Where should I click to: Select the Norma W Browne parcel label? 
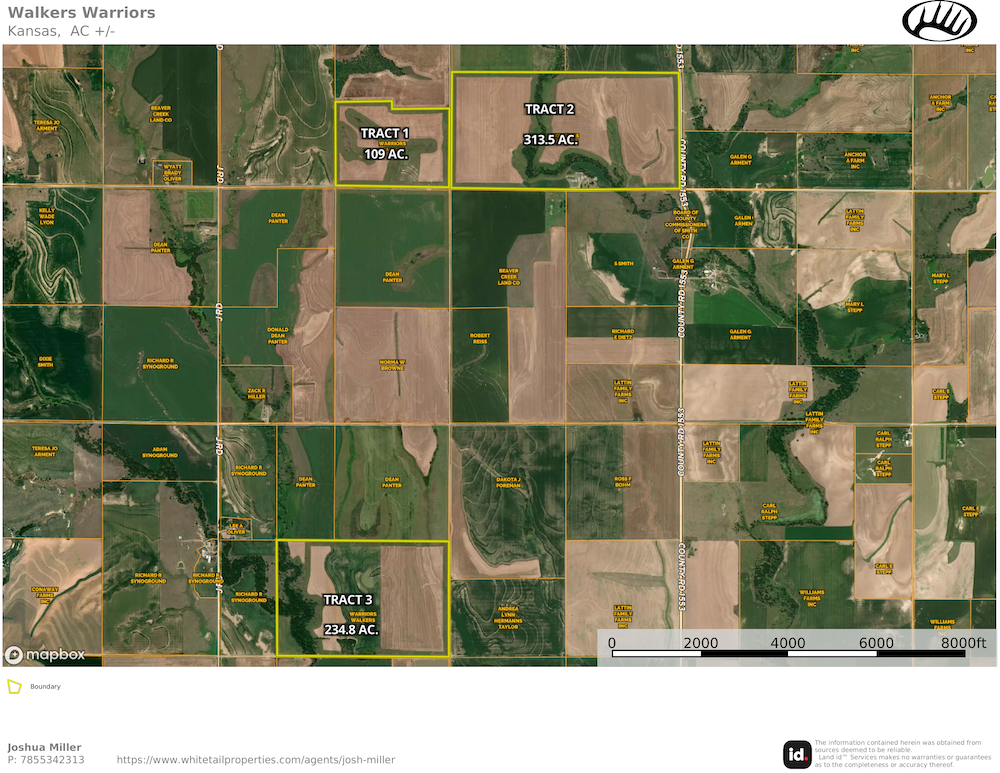click(392, 364)
